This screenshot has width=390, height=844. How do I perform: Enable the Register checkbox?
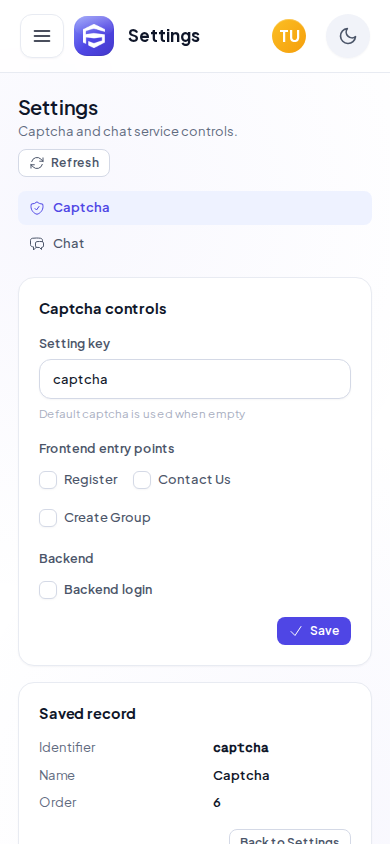pos(48,480)
